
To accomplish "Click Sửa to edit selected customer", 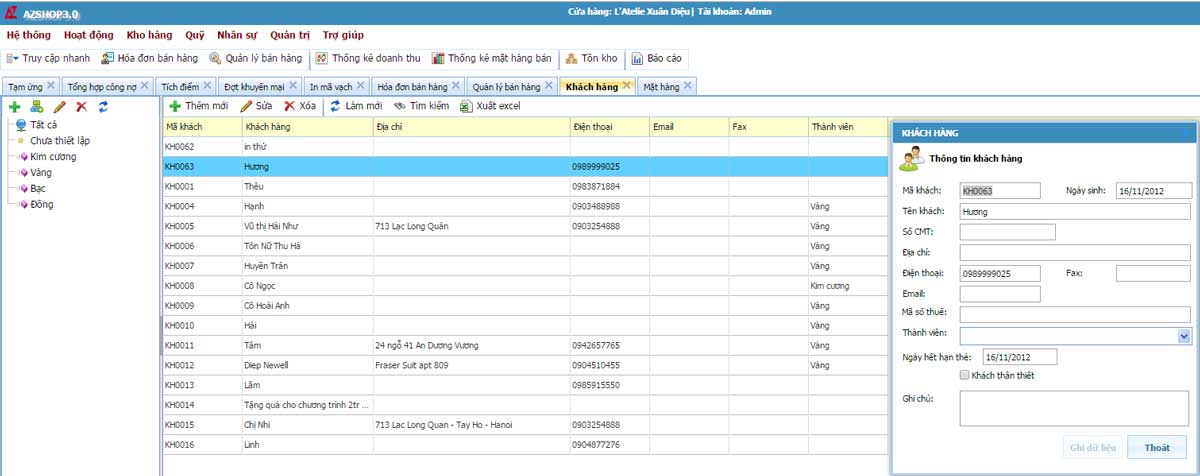I will pos(256,105).
